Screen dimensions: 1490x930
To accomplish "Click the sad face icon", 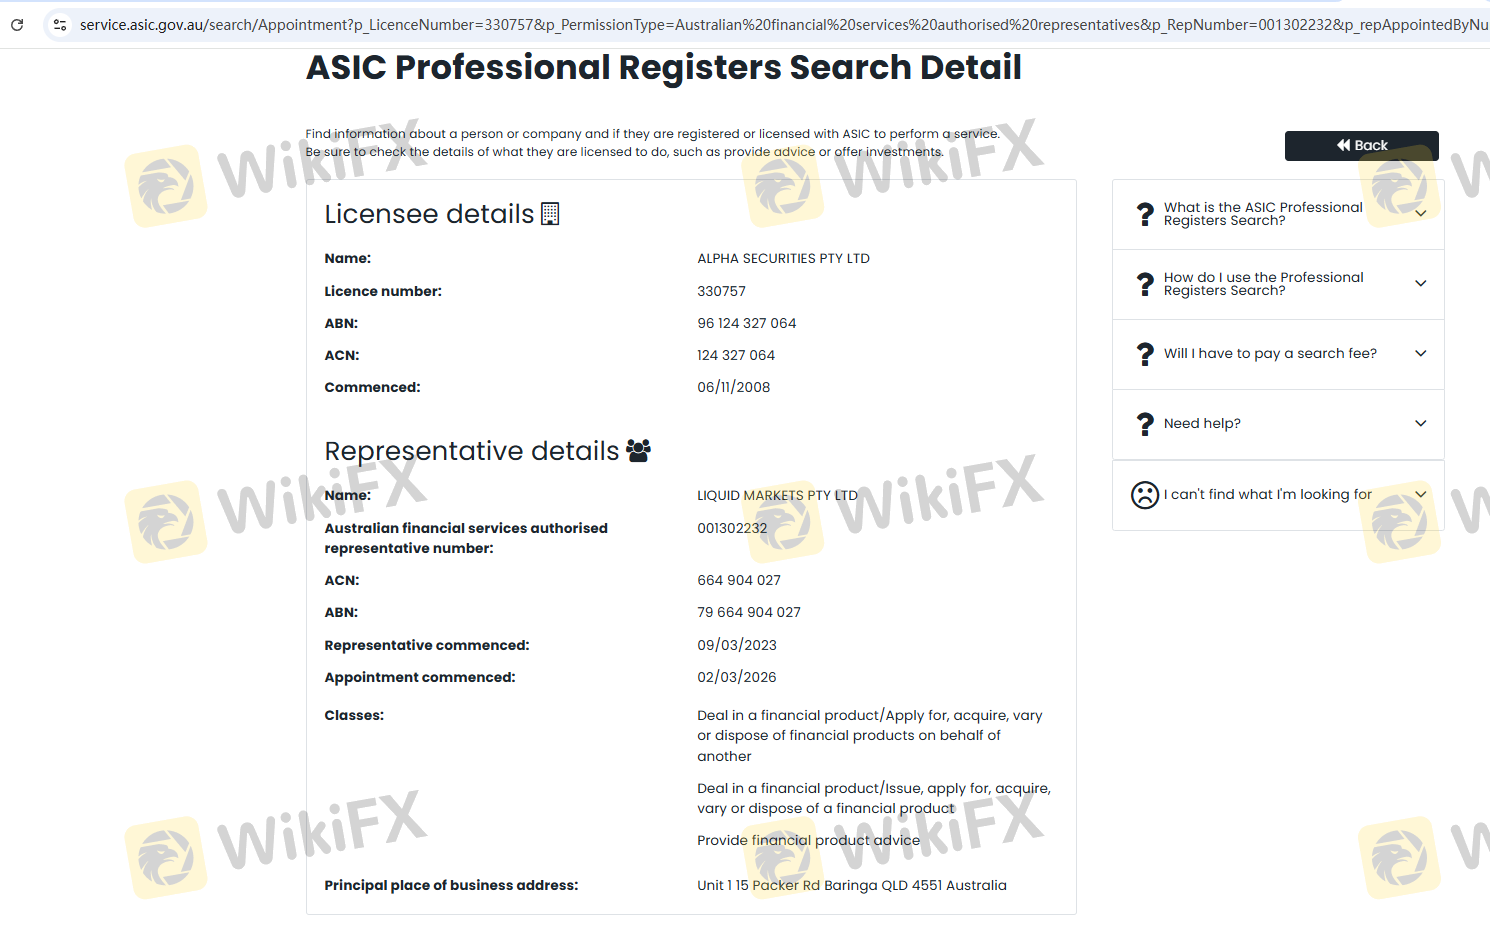I will [1144, 494].
